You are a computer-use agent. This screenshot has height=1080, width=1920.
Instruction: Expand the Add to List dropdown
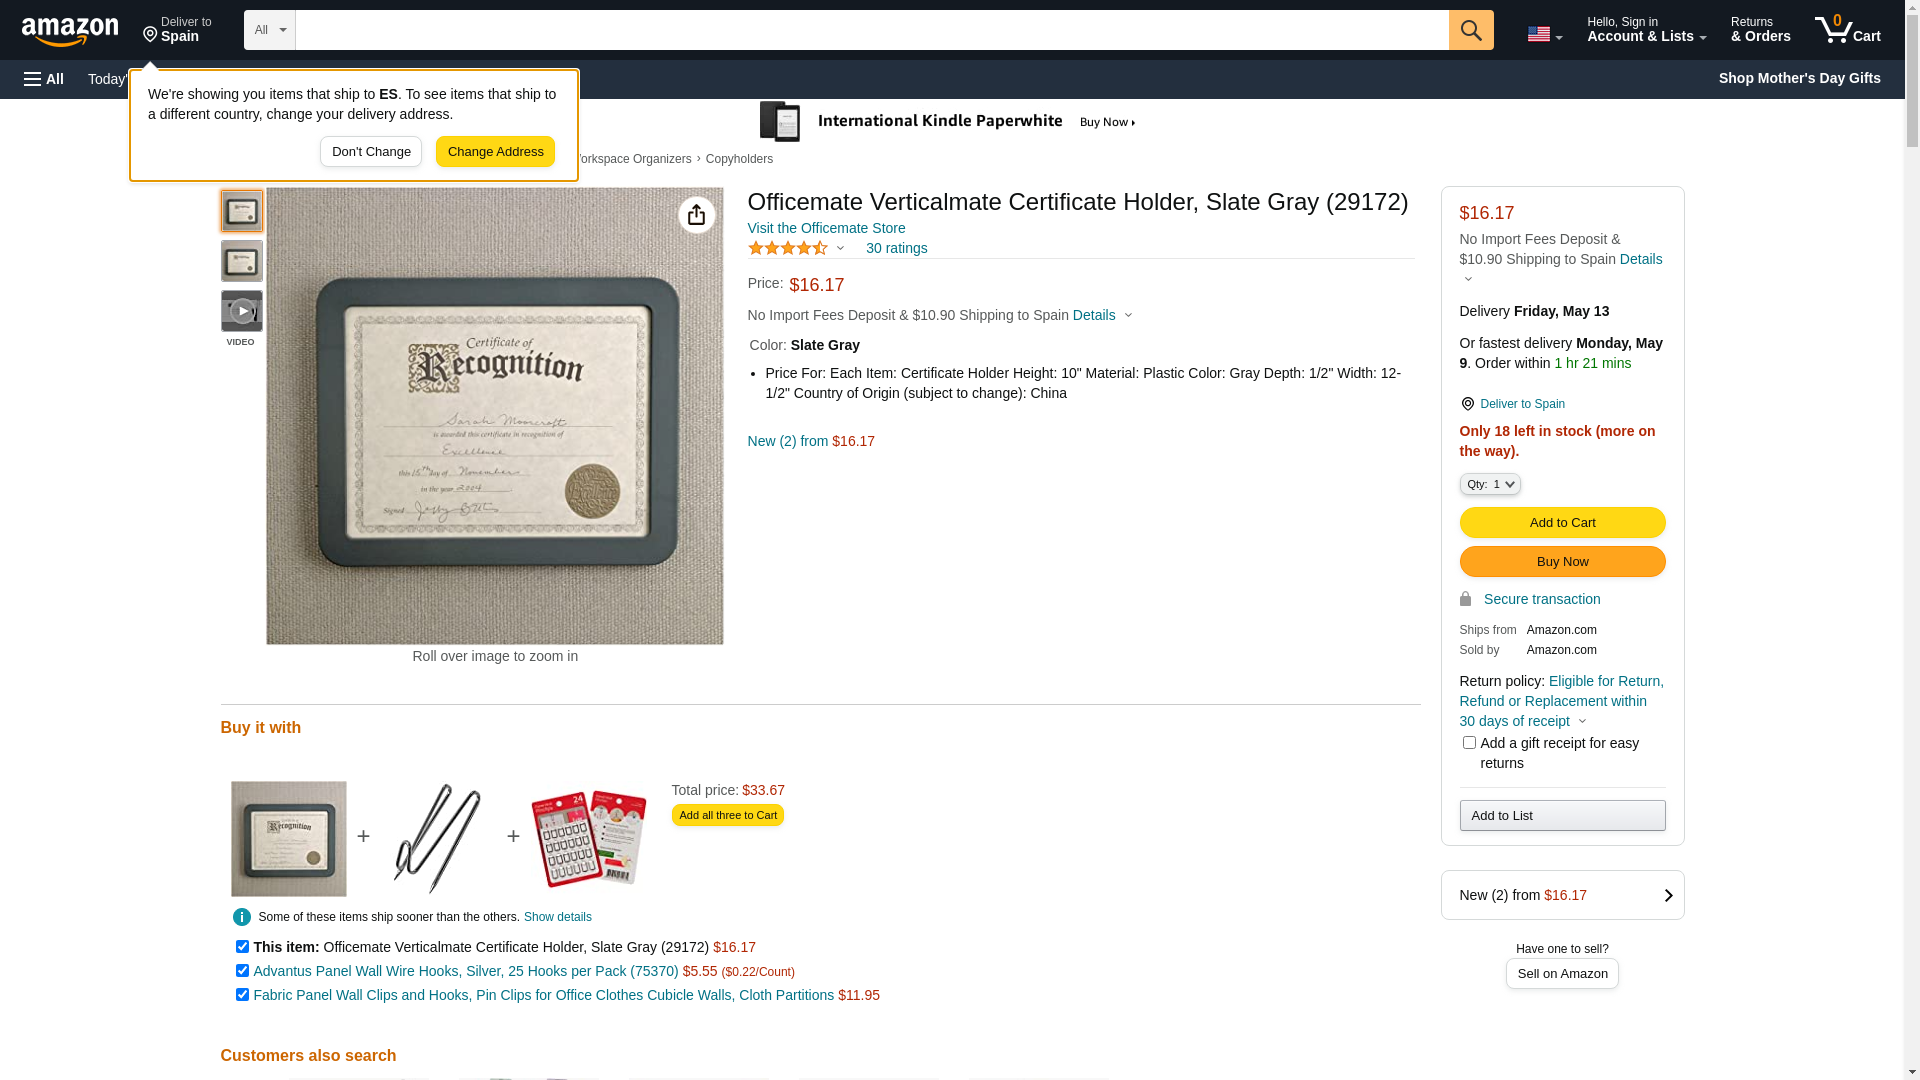click(x=1562, y=816)
